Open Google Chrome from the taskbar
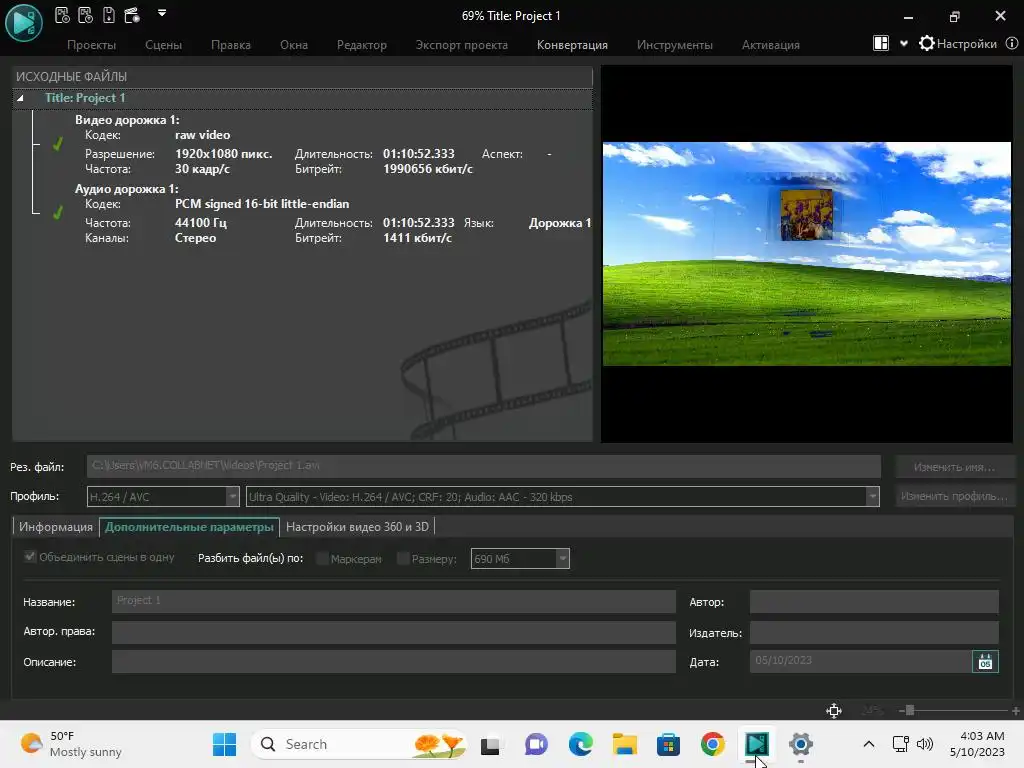Image resolution: width=1024 pixels, height=768 pixels. (712, 744)
